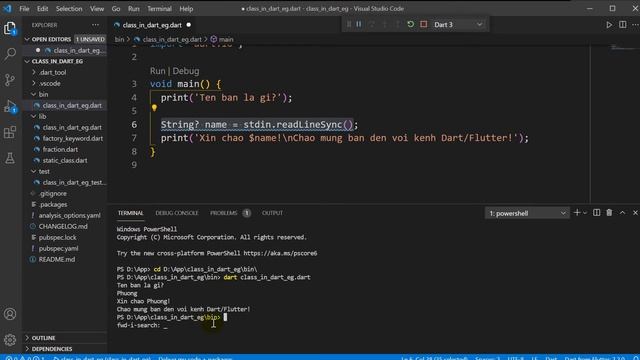Image resolution: width=640 pixels, height=360 pixels.
Task: Click the Debug CodeLens above main
Action: (x=186, y=71)
